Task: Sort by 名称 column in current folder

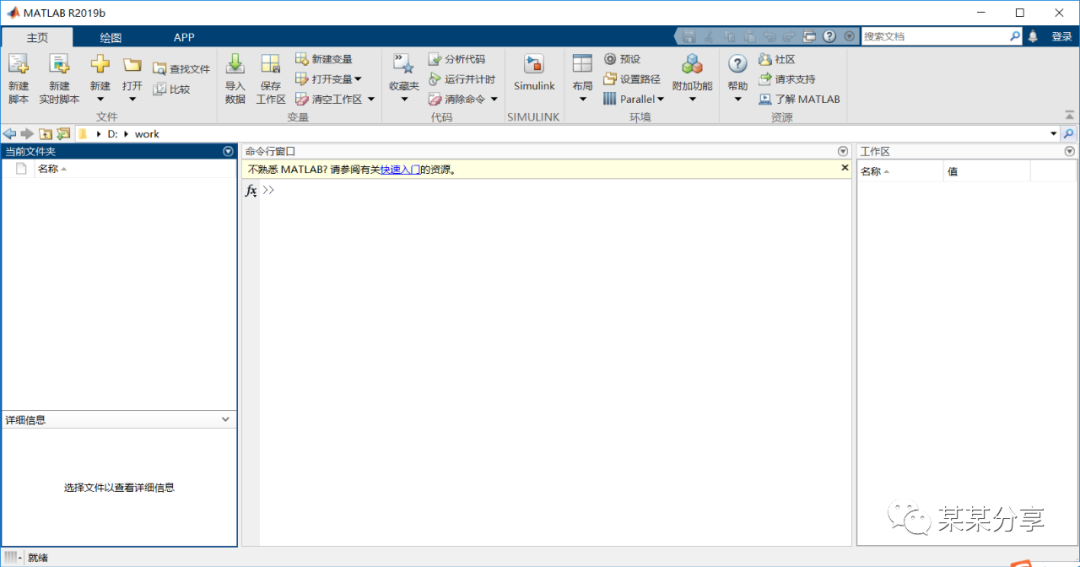Action: click(x=52, y=169)
